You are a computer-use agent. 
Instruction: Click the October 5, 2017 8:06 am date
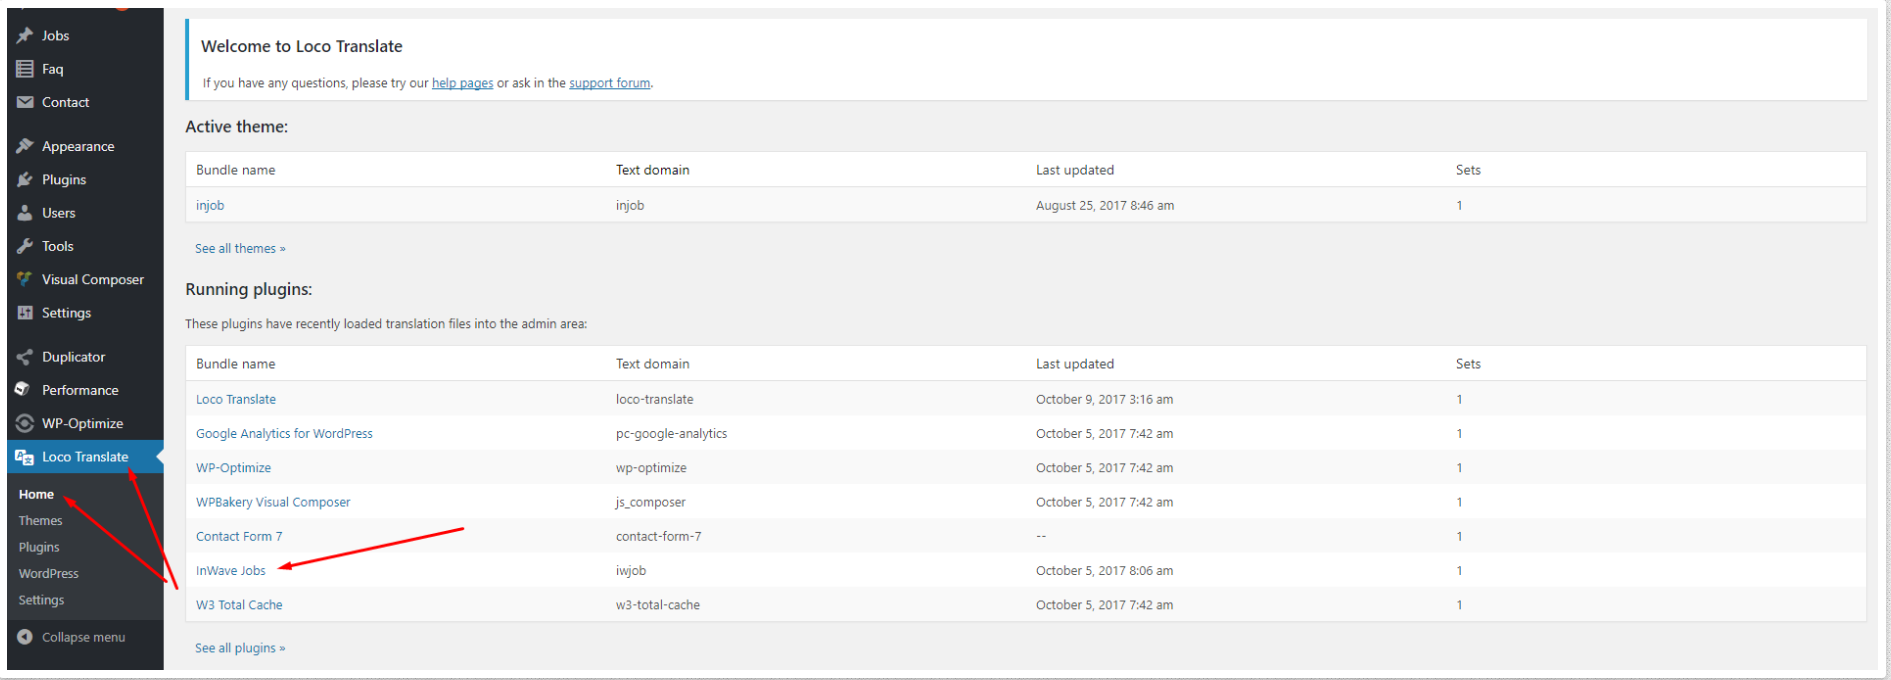pyautogui.click(x=1105, y=570)
